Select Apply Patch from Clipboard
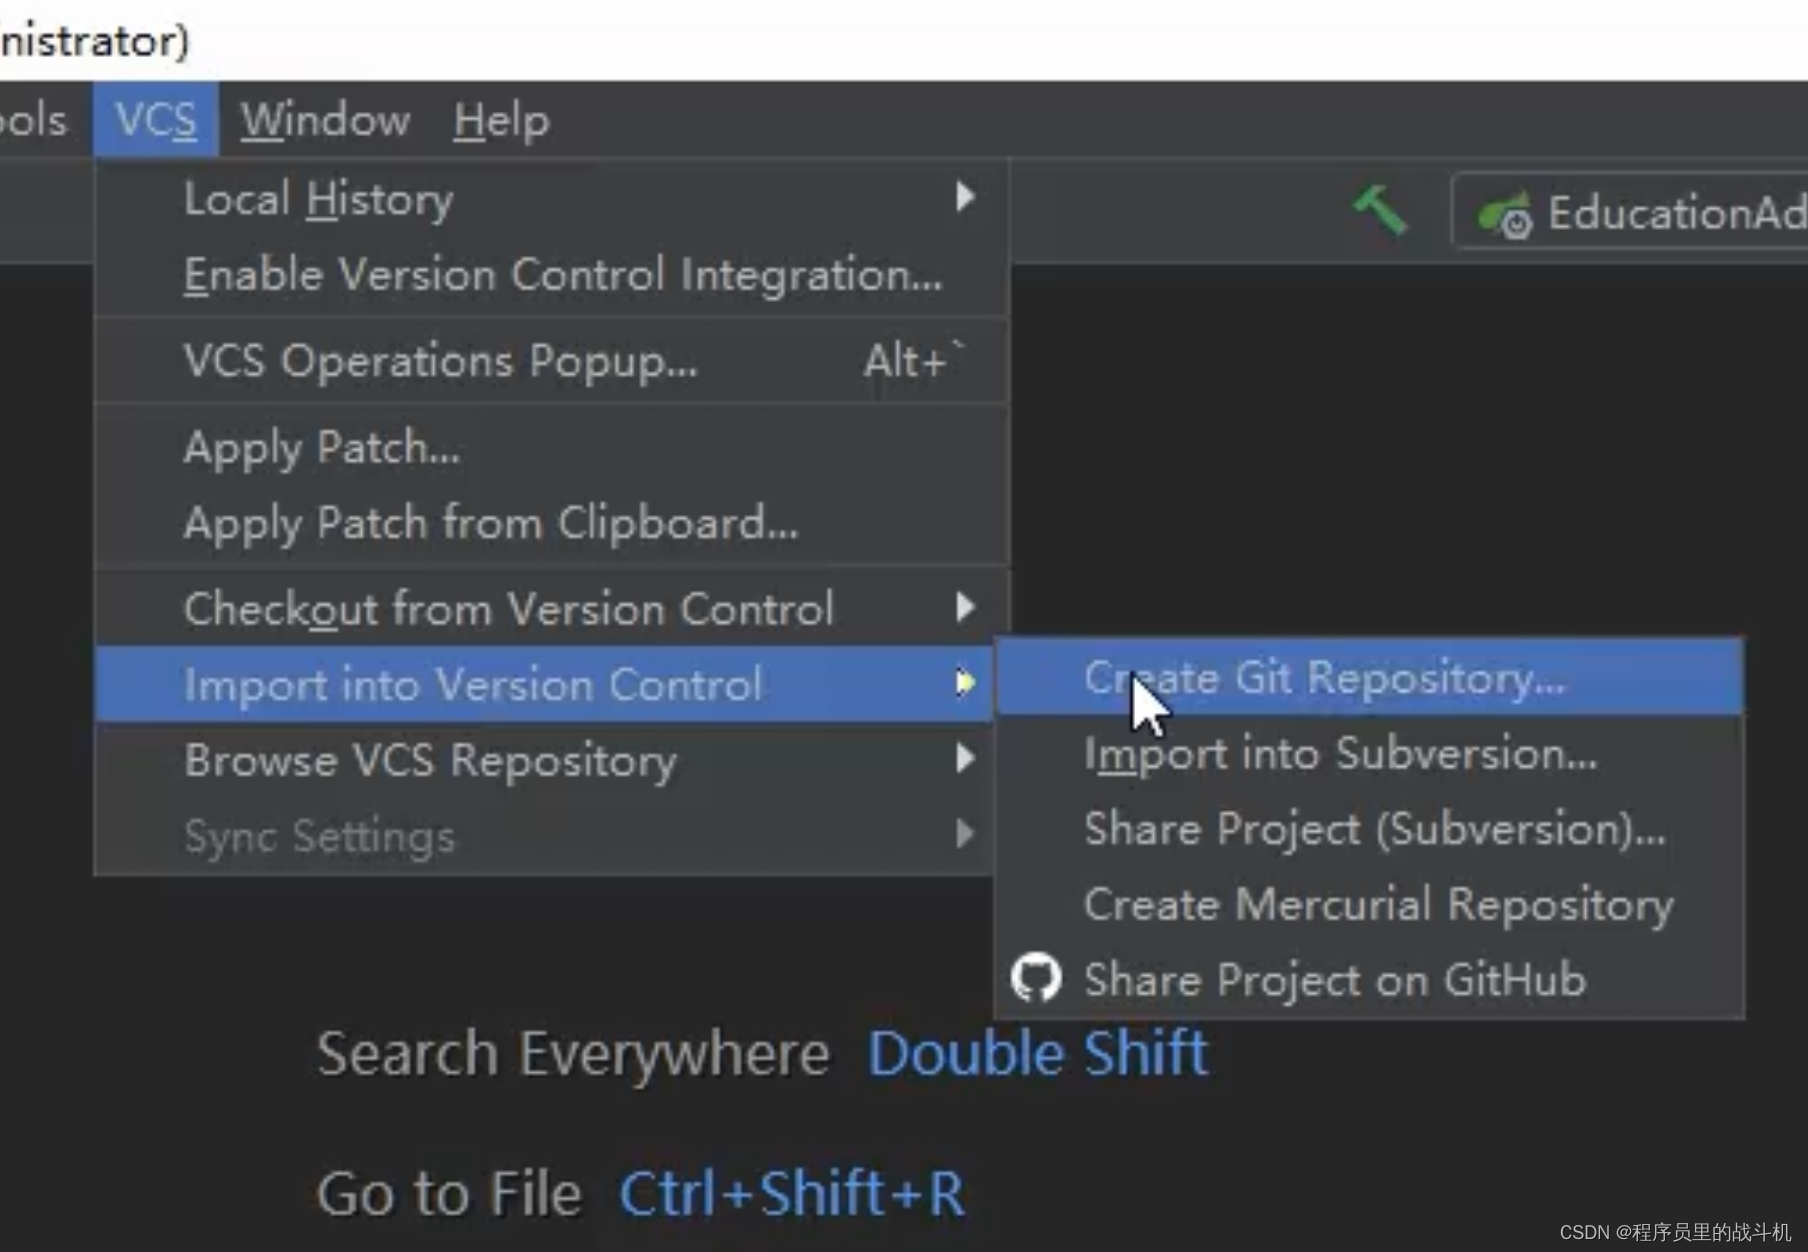 (551, 523)
